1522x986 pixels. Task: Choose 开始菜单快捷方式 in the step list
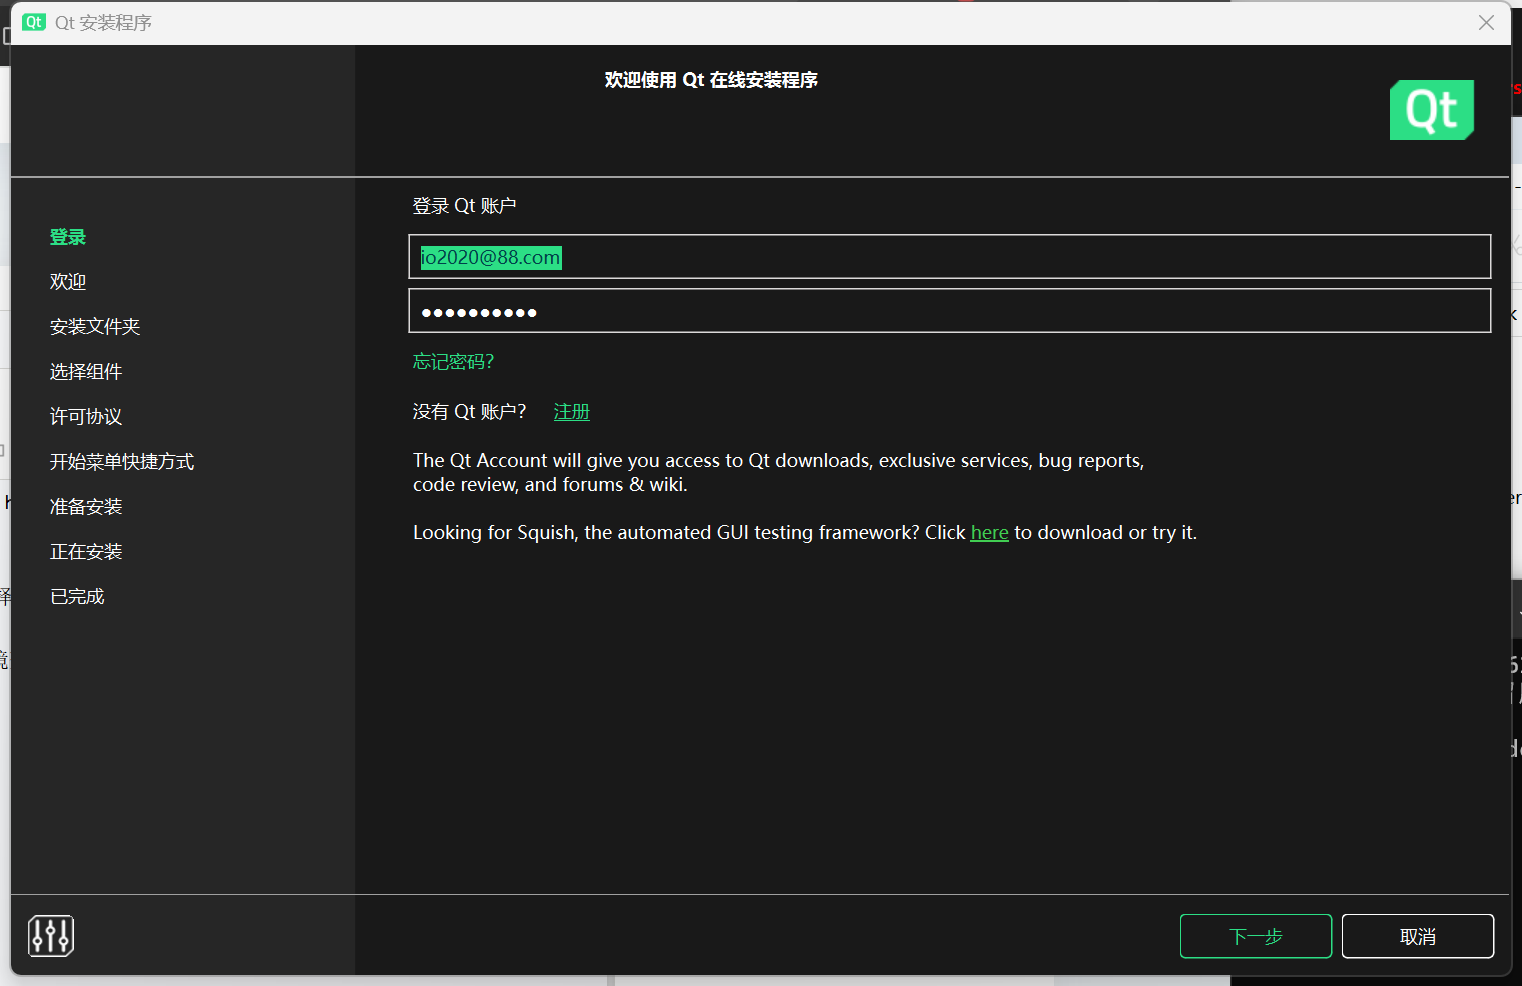pyautogui.click(x=122, y=462)
